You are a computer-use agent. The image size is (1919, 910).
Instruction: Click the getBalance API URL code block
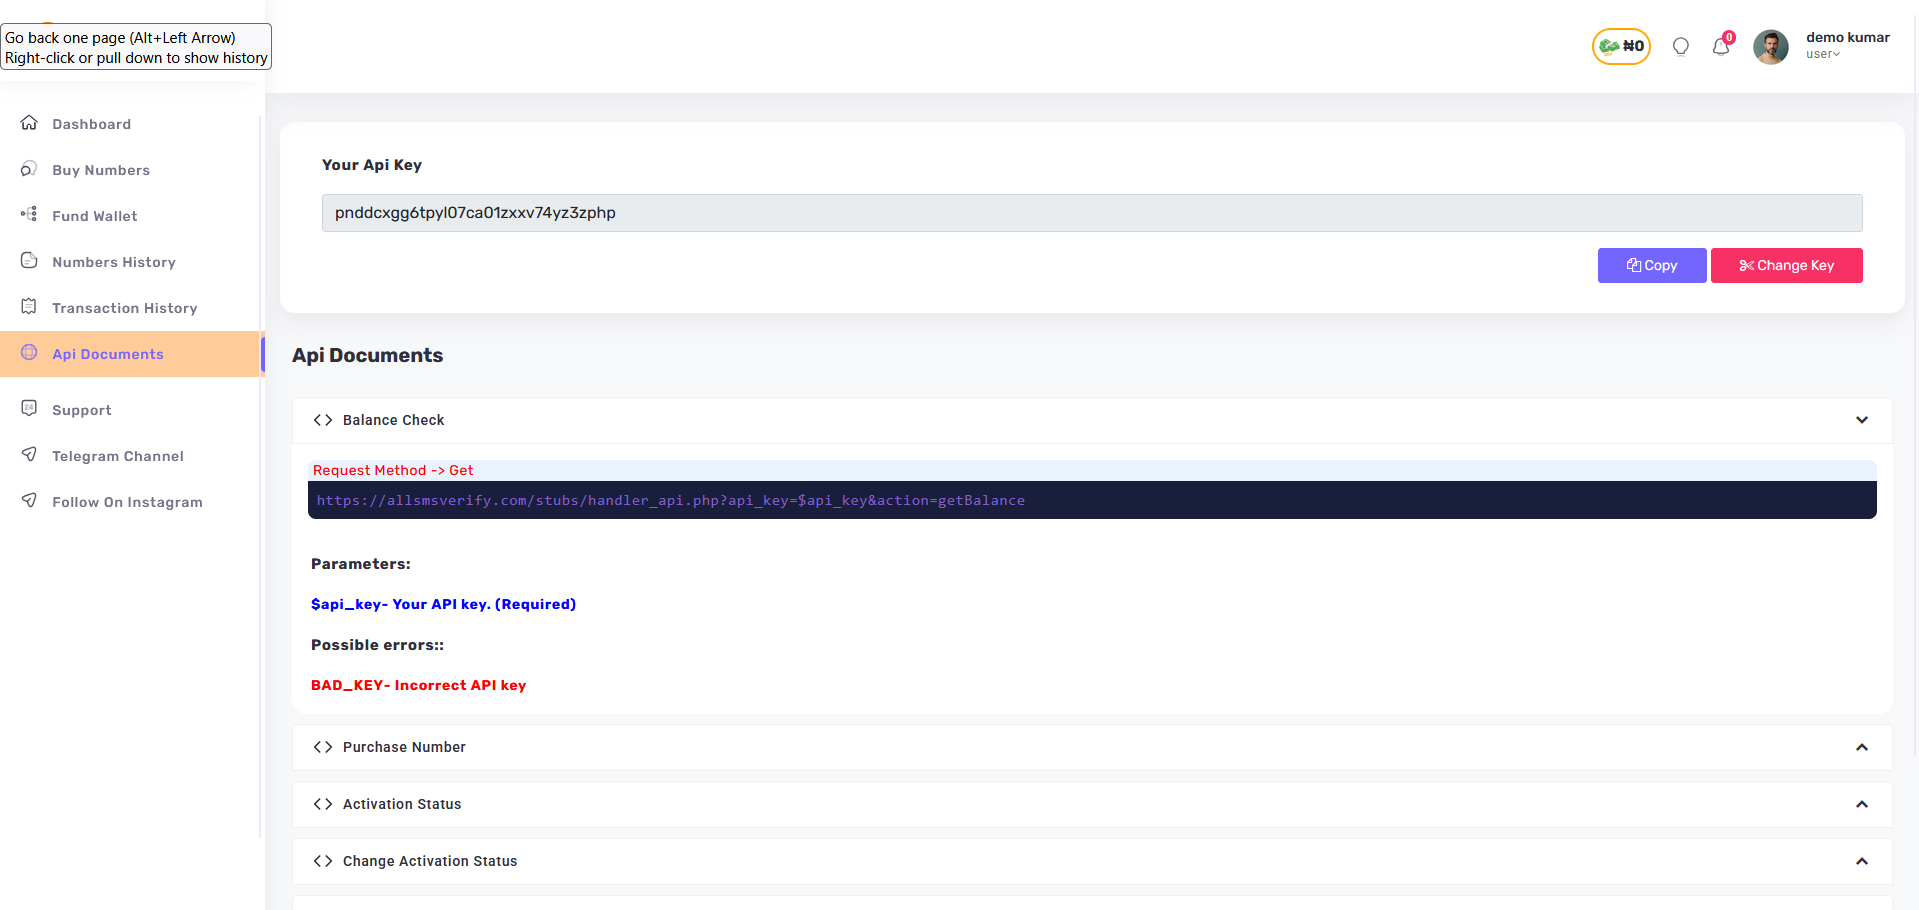(1092, 500)
